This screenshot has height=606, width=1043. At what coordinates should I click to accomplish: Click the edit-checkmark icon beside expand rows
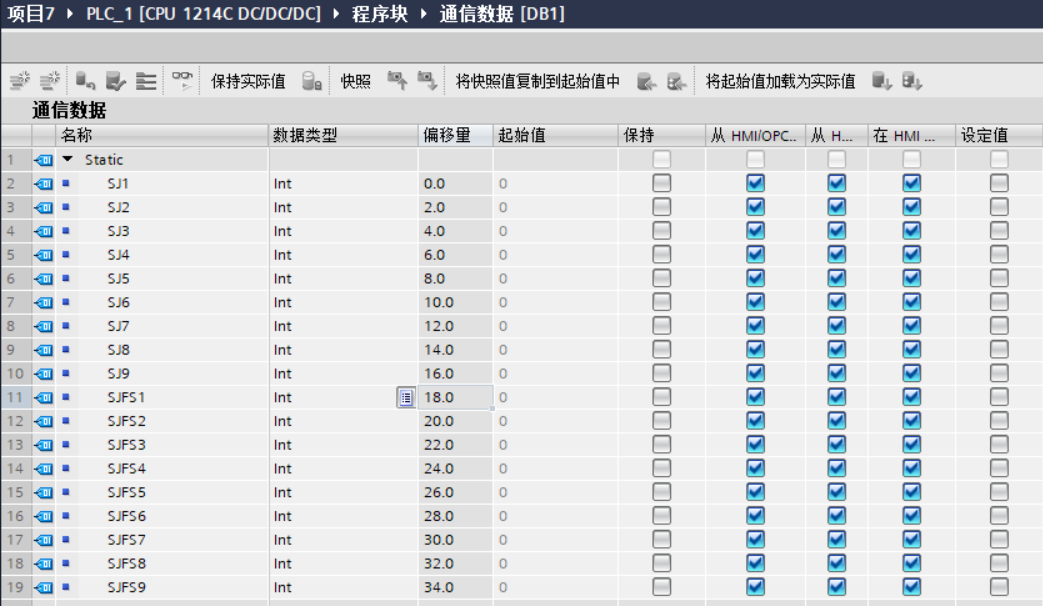116,81
